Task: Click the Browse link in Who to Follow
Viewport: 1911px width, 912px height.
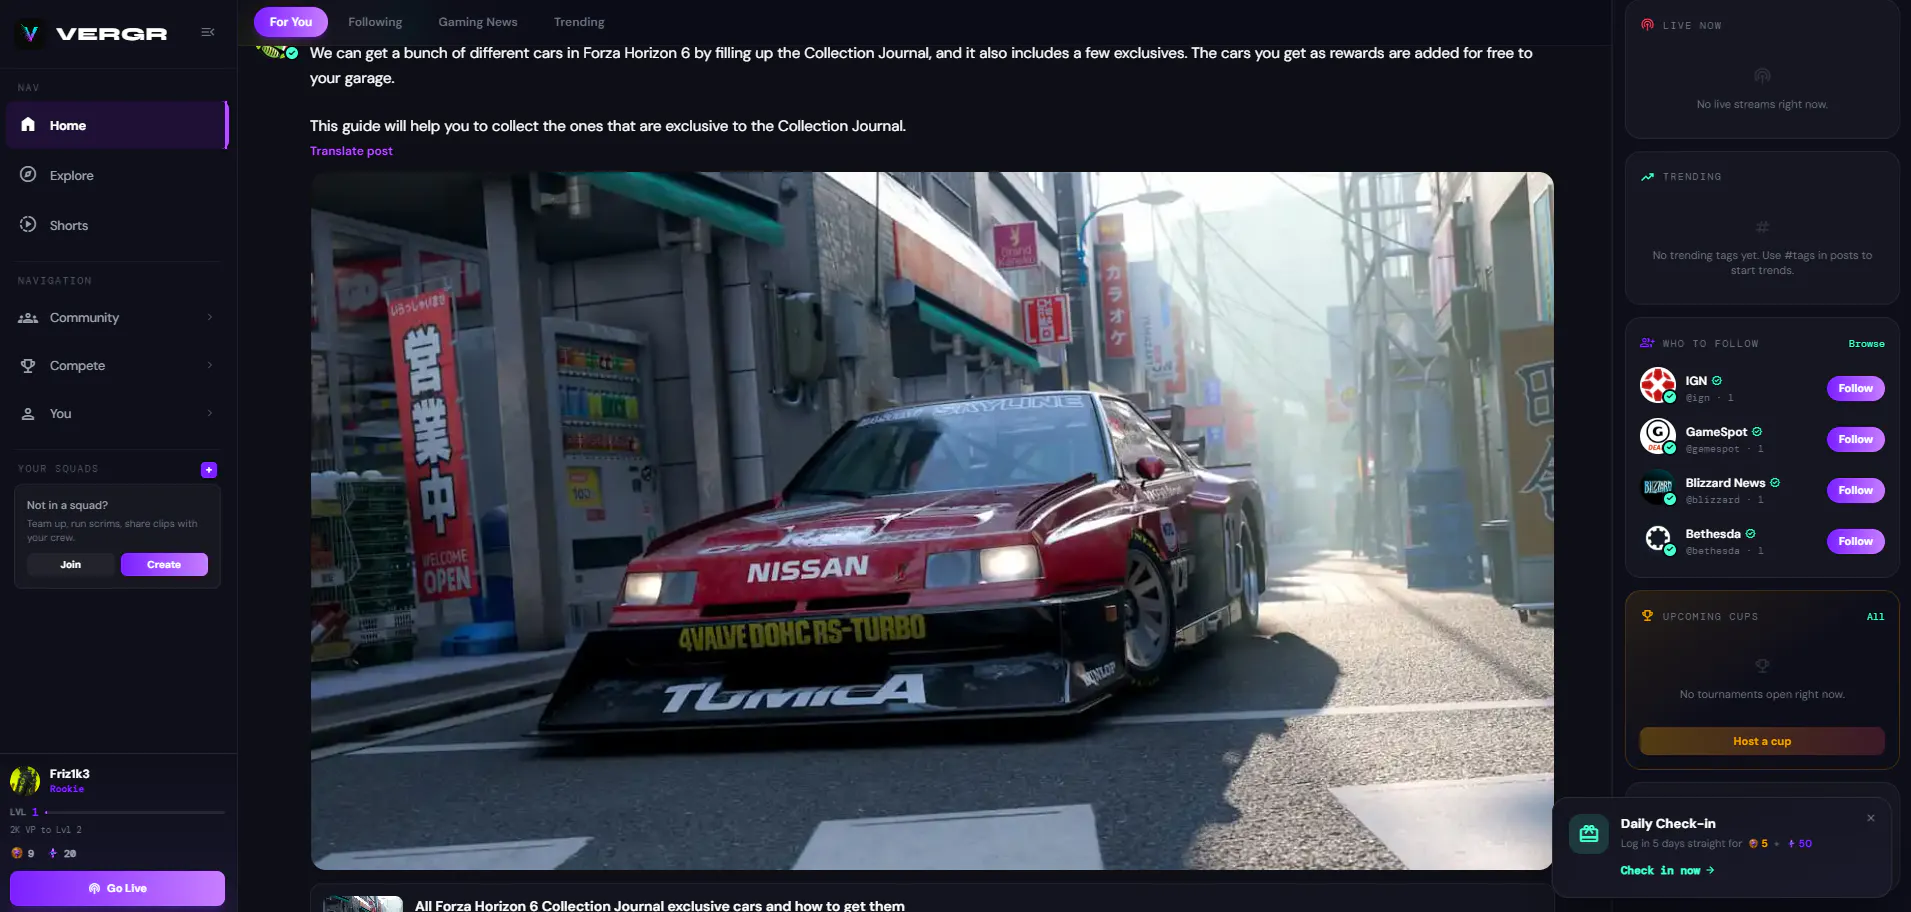Action: pos(1866,344)
